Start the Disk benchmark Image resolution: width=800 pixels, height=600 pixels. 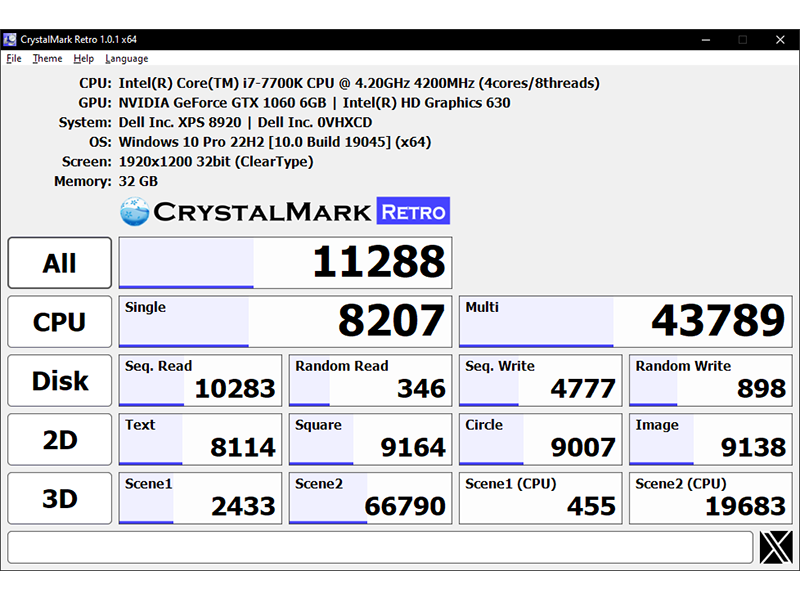click(59, 381)
